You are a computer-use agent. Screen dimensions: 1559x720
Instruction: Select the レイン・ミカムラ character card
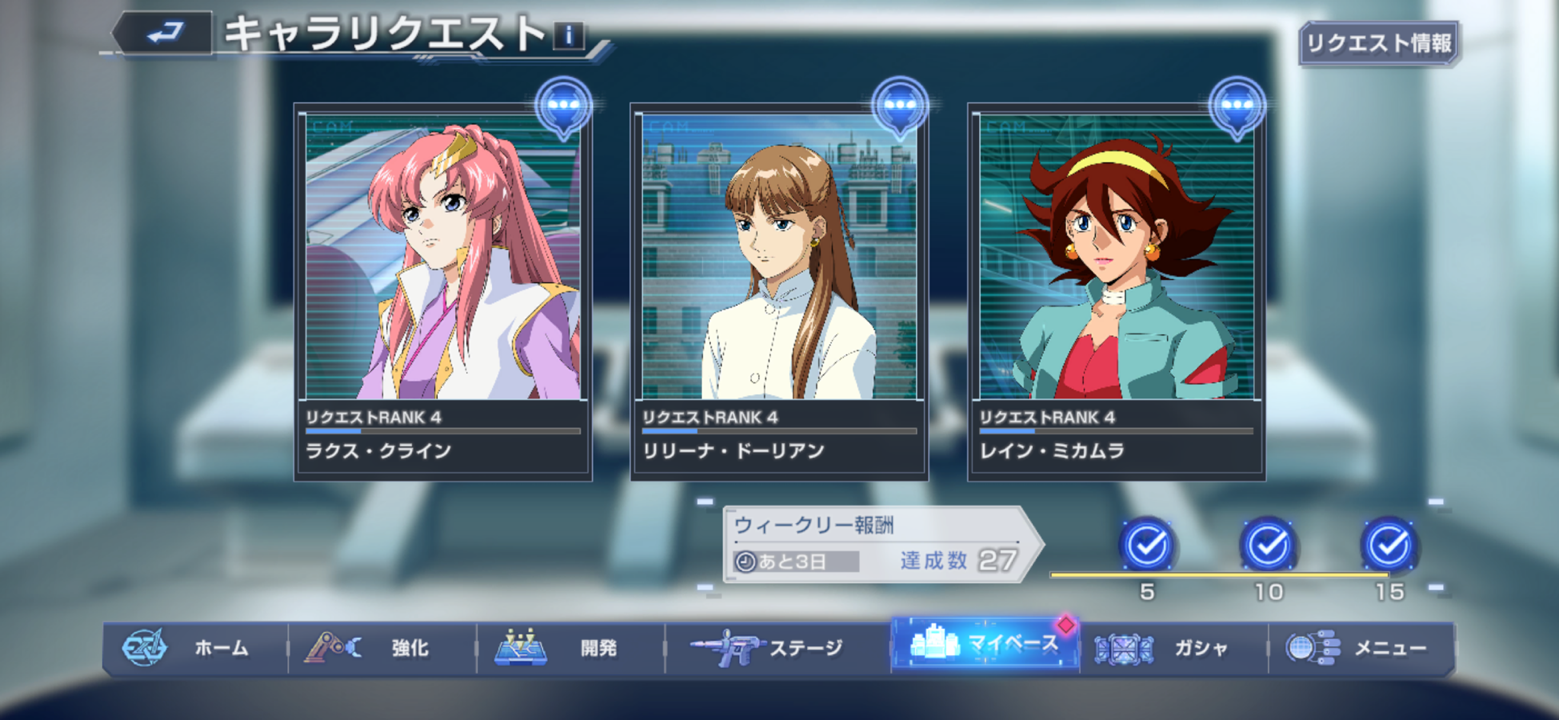coord(1116,291)
